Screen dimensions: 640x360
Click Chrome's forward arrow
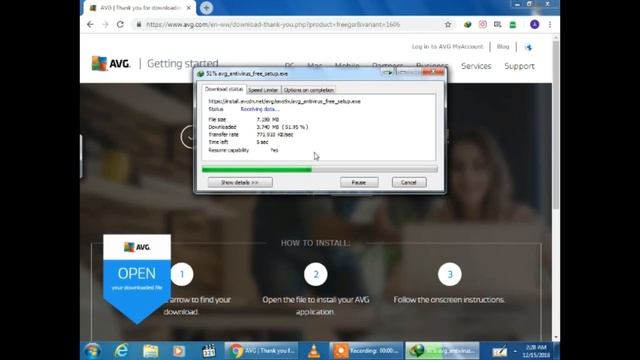click(105, 24)
